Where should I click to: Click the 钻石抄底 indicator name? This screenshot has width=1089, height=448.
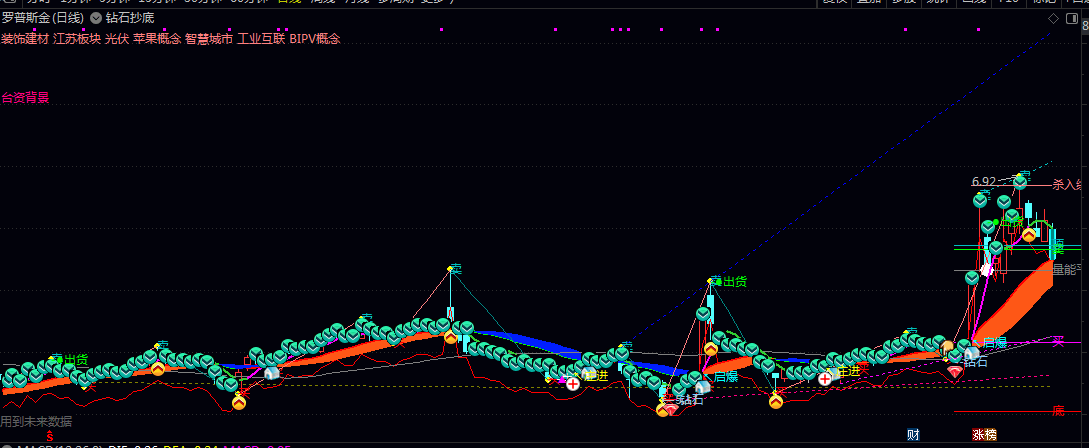(x=130, y=18)
